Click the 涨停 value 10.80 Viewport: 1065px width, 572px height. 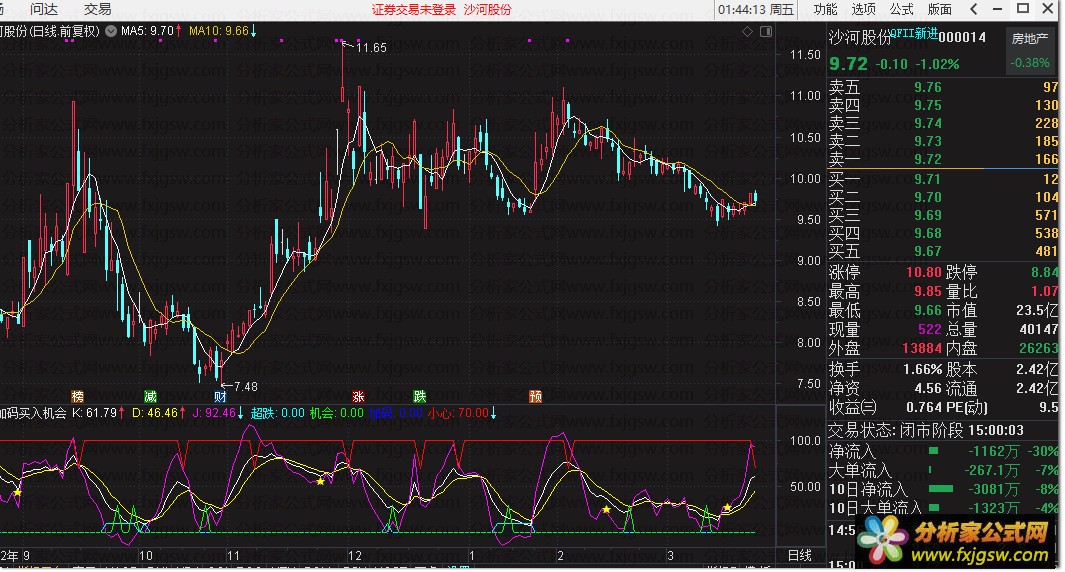click(924, 273)
